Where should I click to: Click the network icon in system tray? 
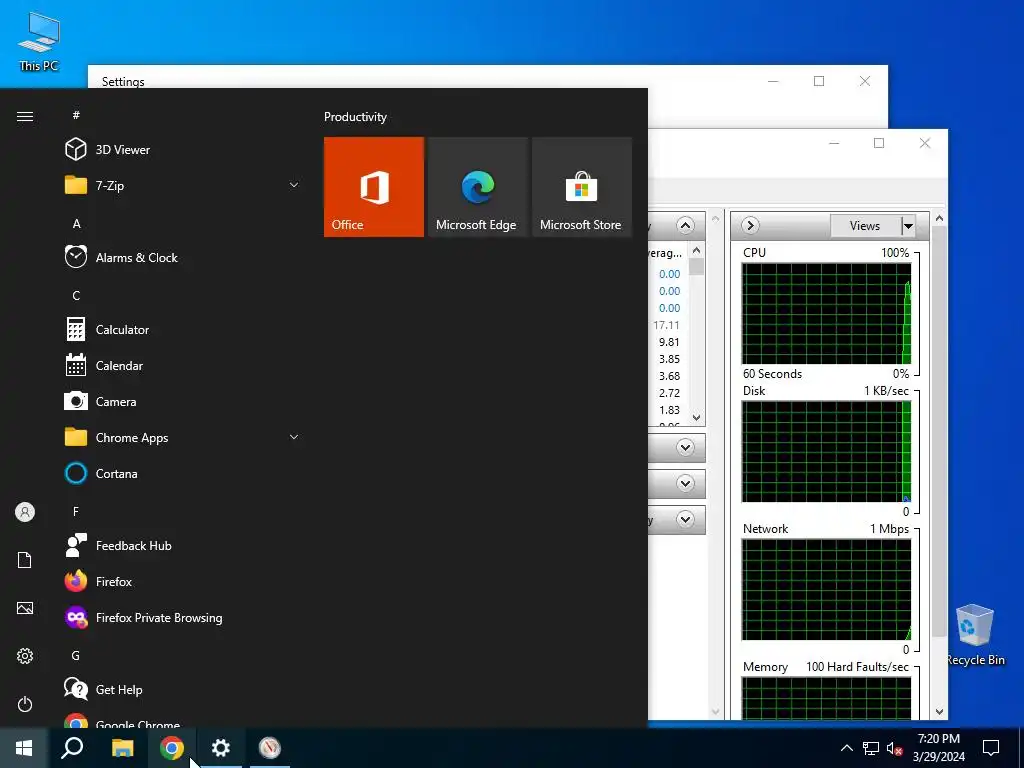(871, 748)
